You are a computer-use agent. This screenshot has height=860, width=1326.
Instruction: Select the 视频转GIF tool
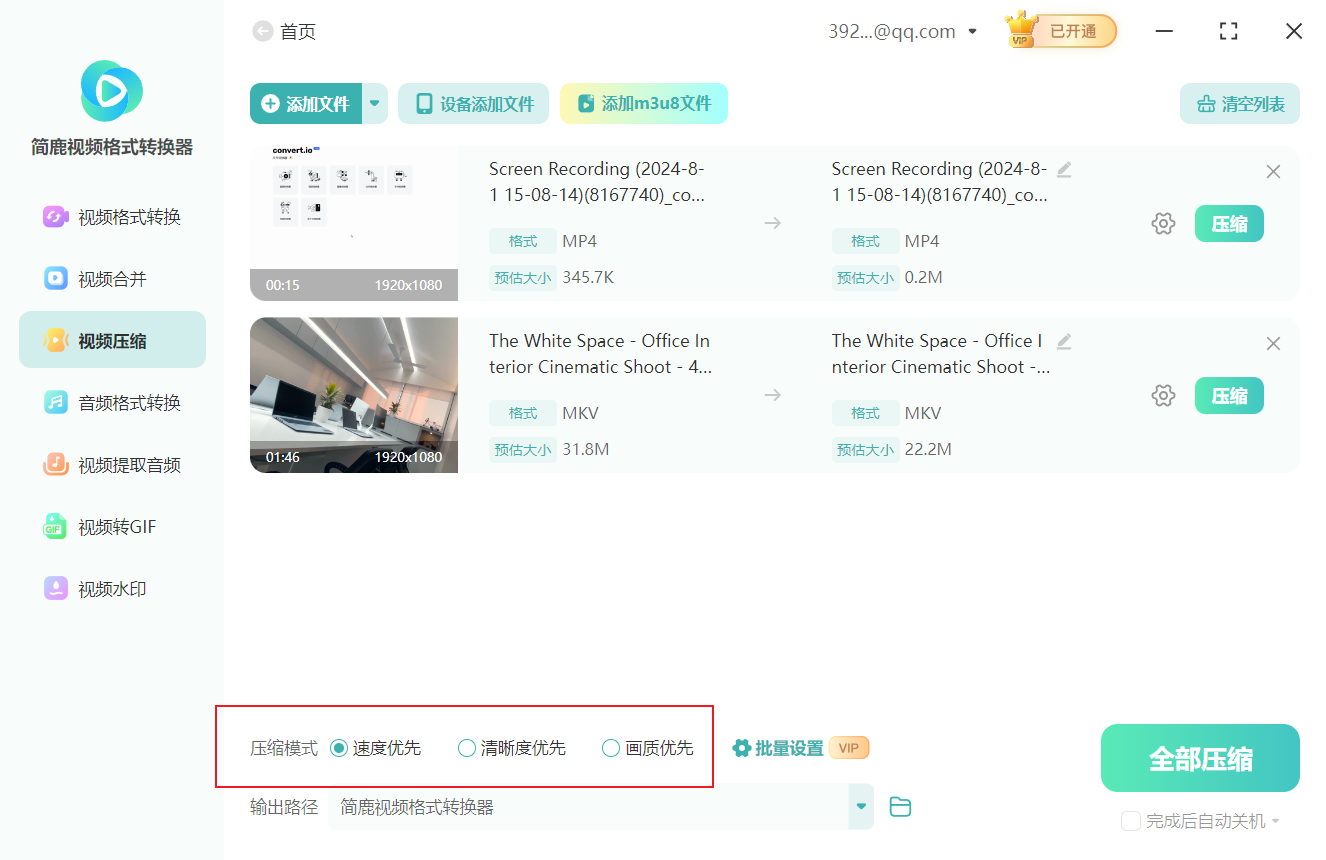[112, 526]
